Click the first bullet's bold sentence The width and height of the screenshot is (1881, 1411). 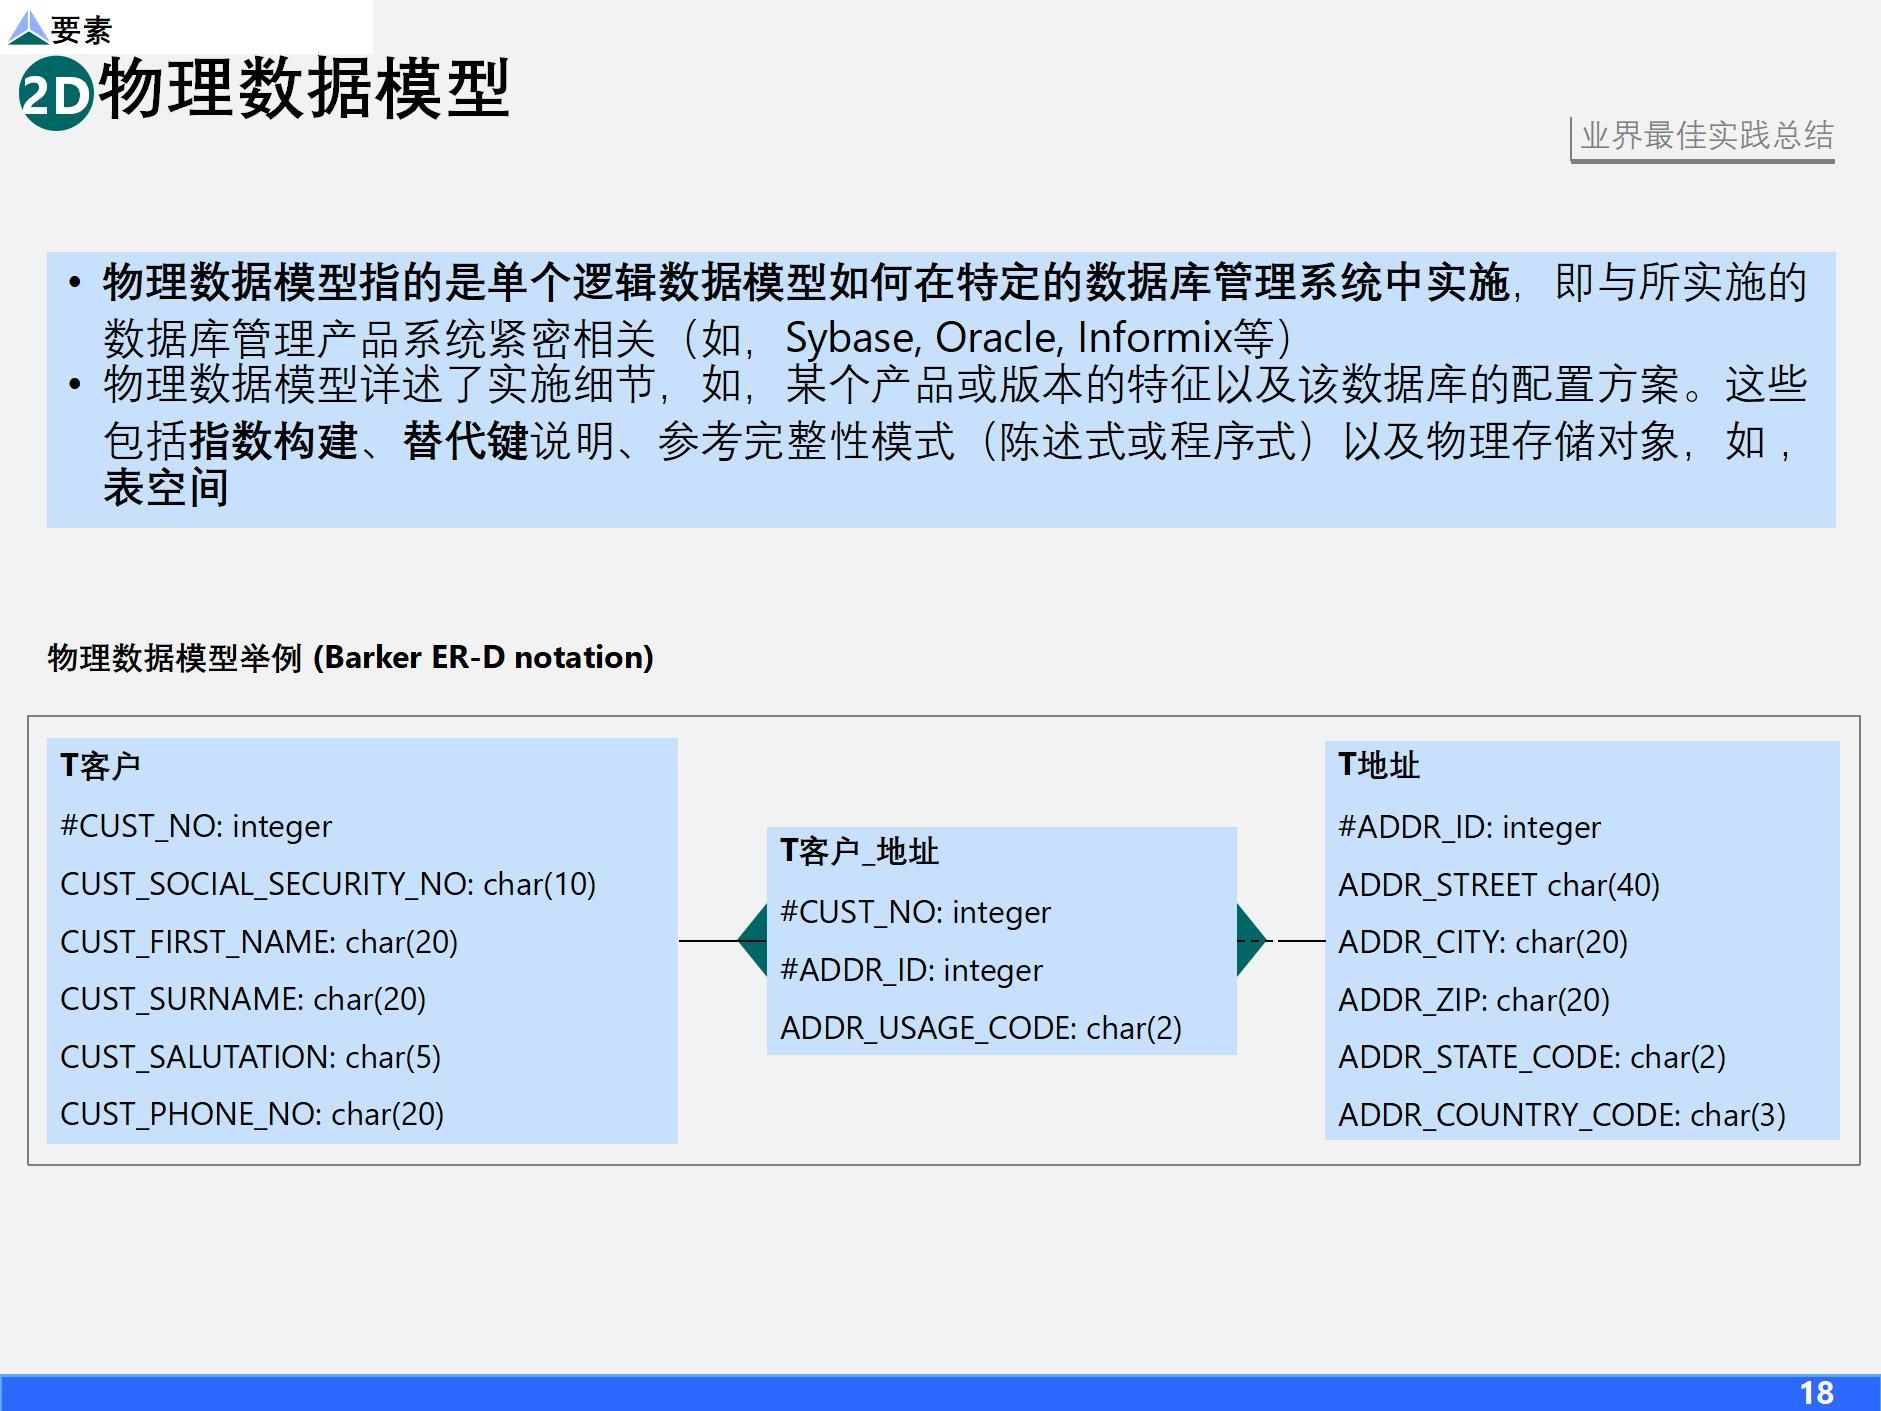806,283
